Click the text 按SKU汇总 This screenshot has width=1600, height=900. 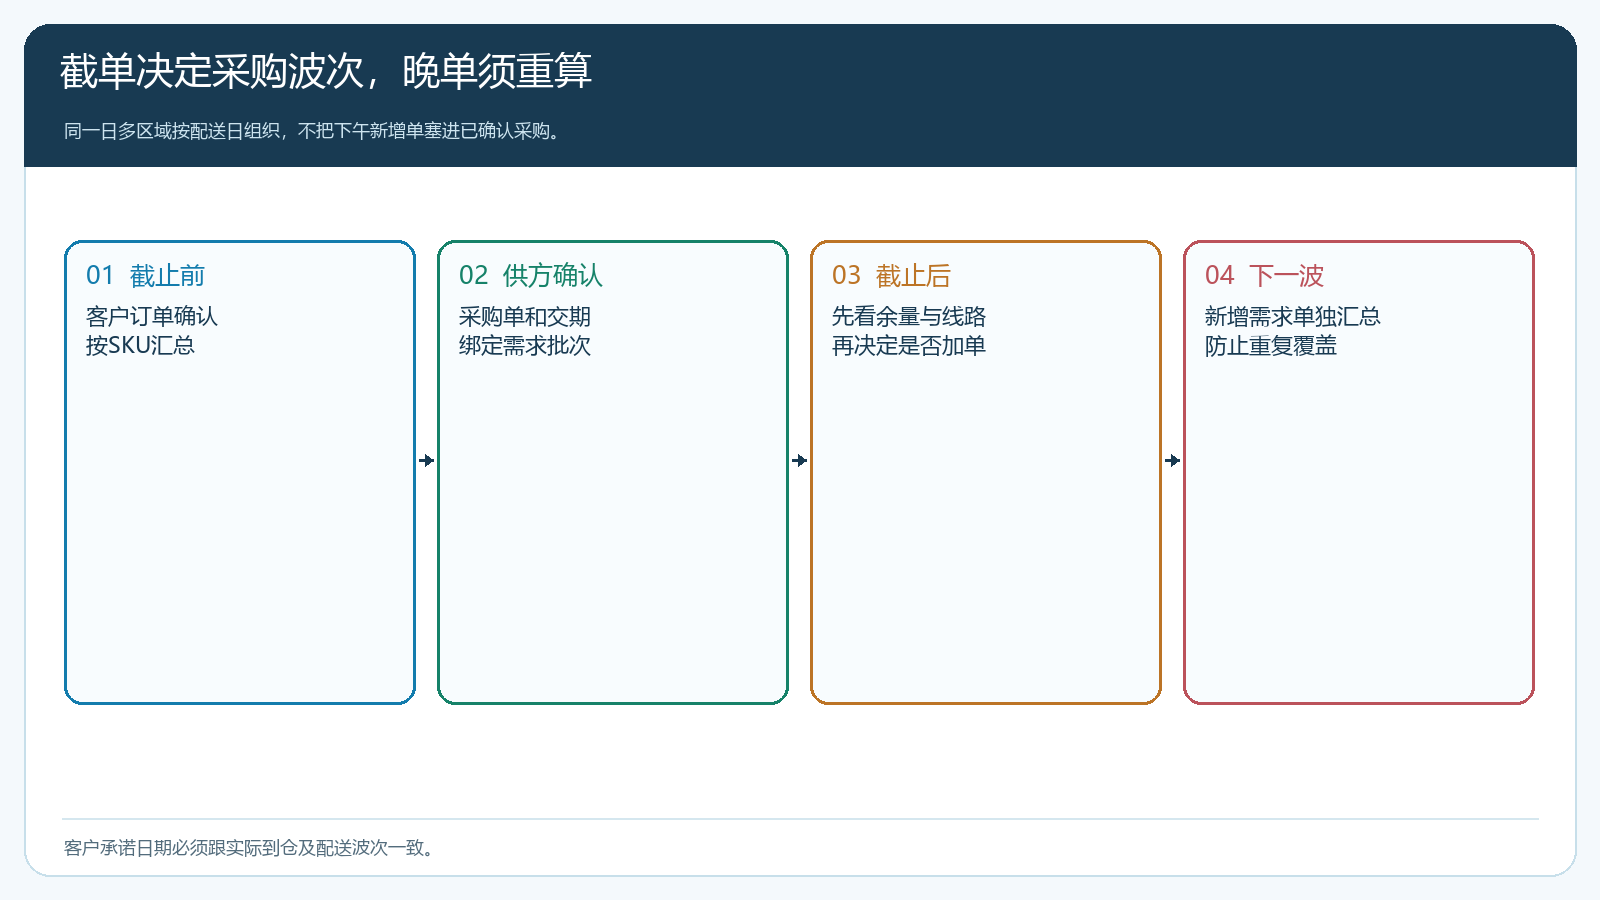click(140, 345)
